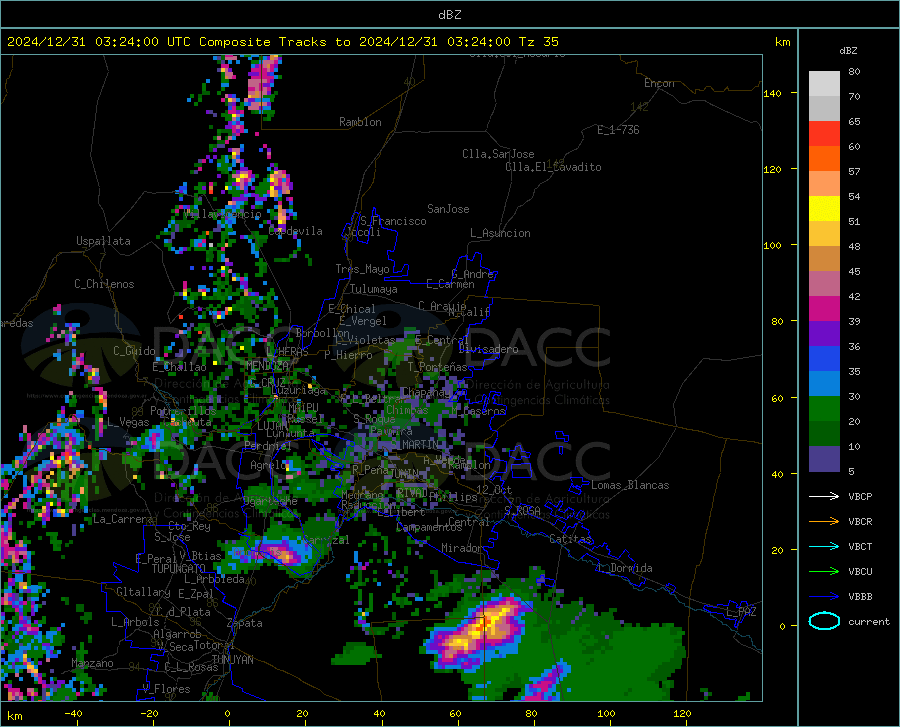900x727 pixels.
Task: Click the 'Encon' place label
Action: point(659,83)
